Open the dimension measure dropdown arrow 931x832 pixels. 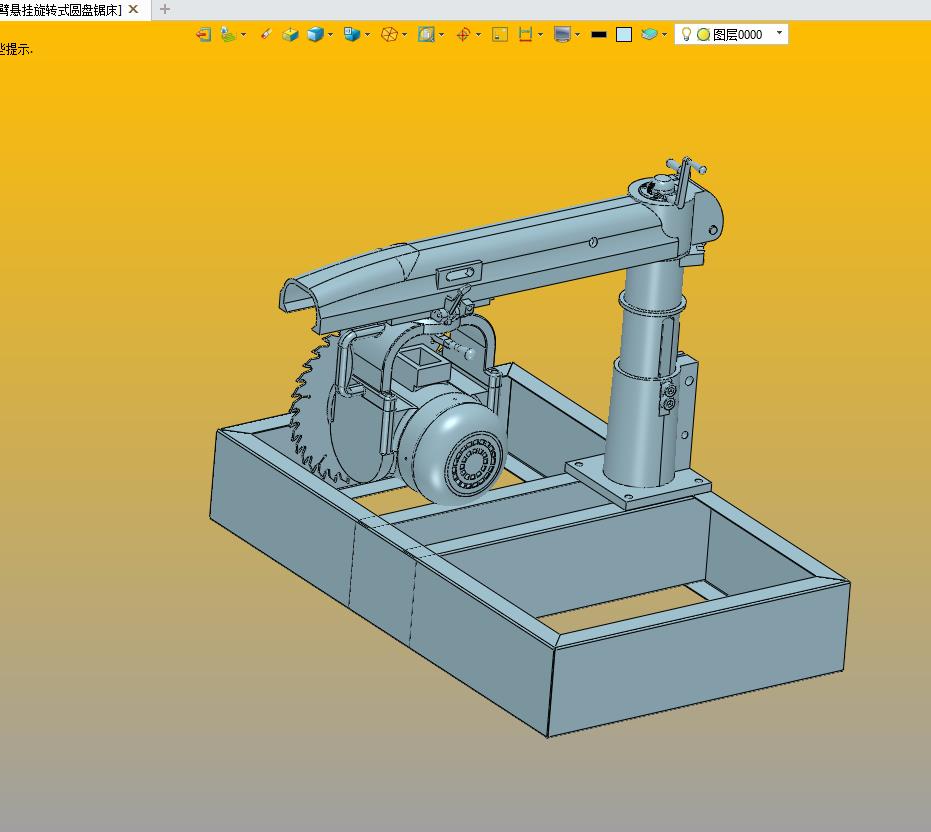[540, 34]
